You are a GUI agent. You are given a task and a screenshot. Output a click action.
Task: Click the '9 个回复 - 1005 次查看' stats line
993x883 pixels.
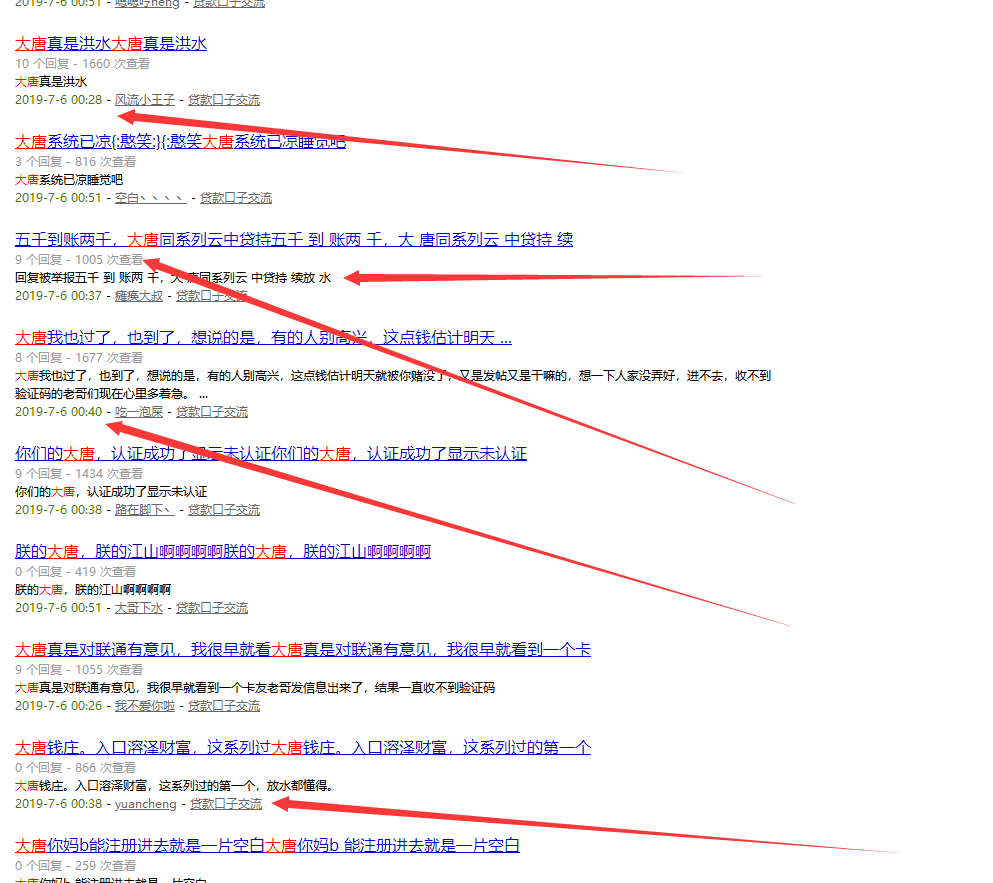click(79, 260)
